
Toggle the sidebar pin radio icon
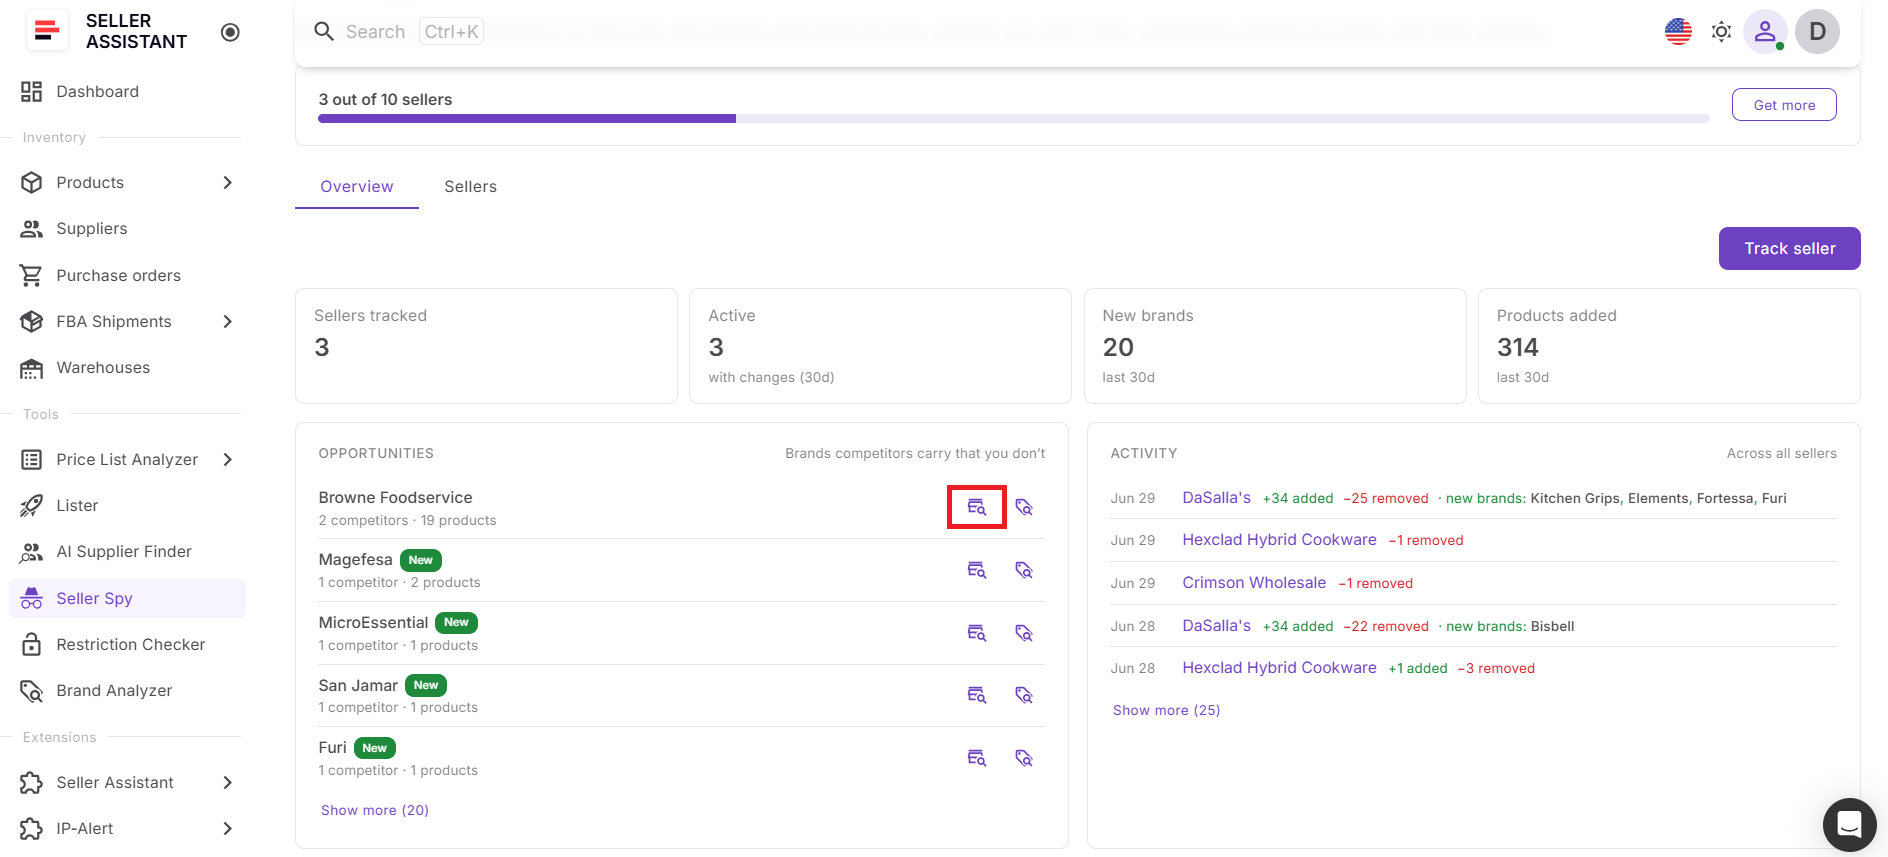(x=230, y=32)
